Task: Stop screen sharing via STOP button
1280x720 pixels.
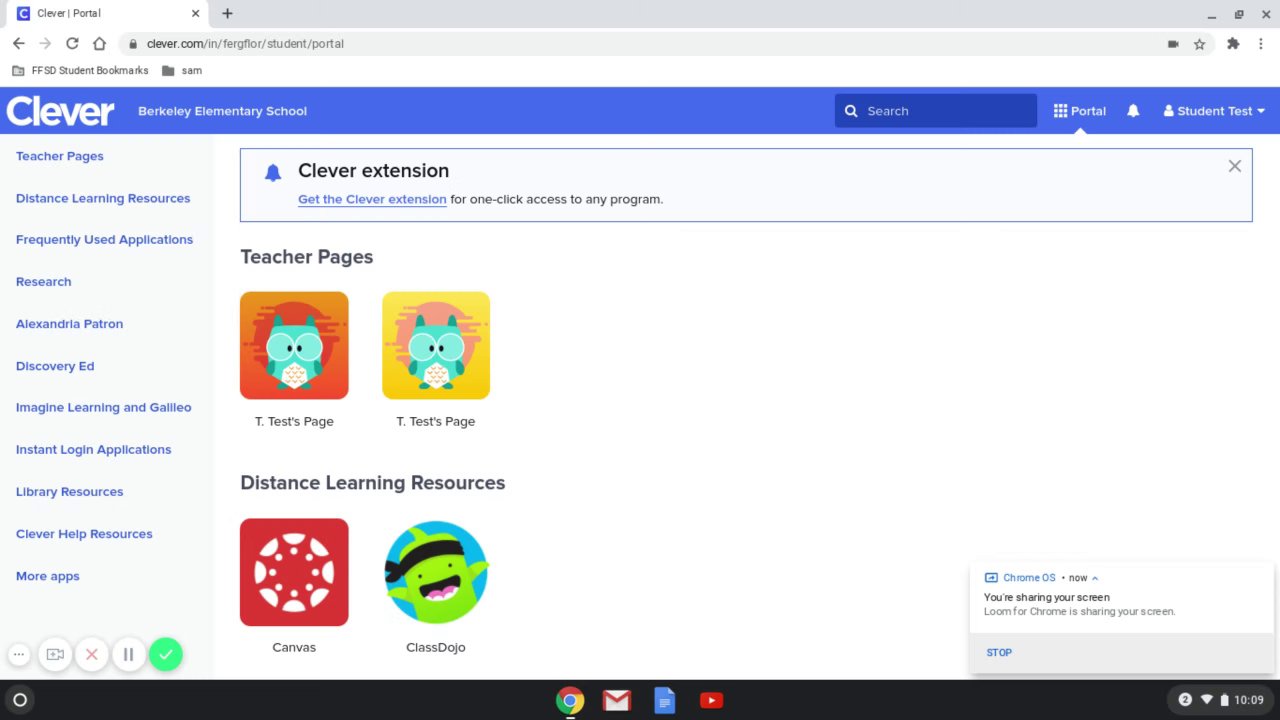Action: (999, 653)
